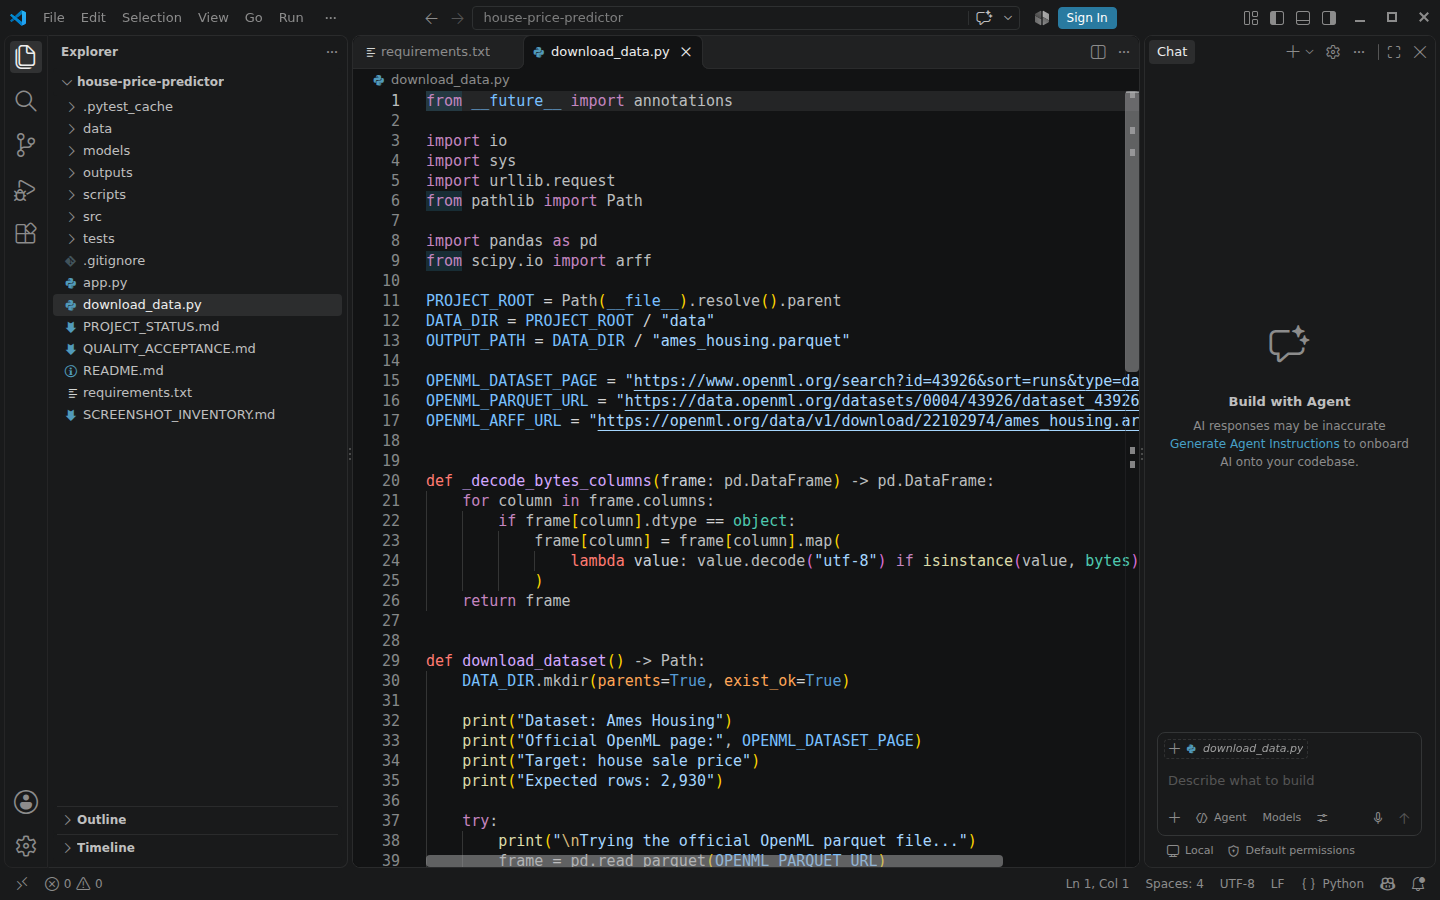Click the house-price-predictor command center search box
The height and width of the screenshot is (900, 1440).
[x=722, y=18]
